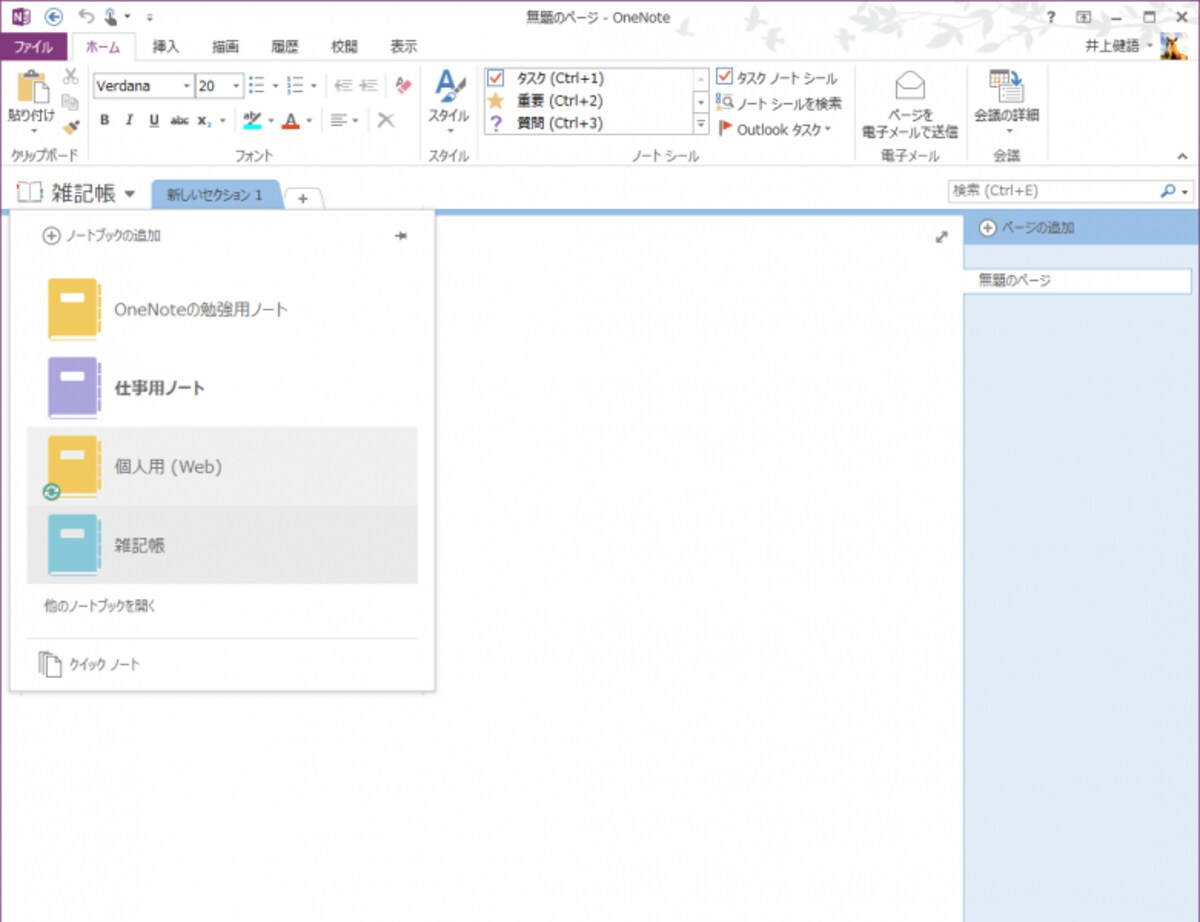Apply italic formatting
The width and height of the screenshot is (1200, 922).
tap(129, 120)
